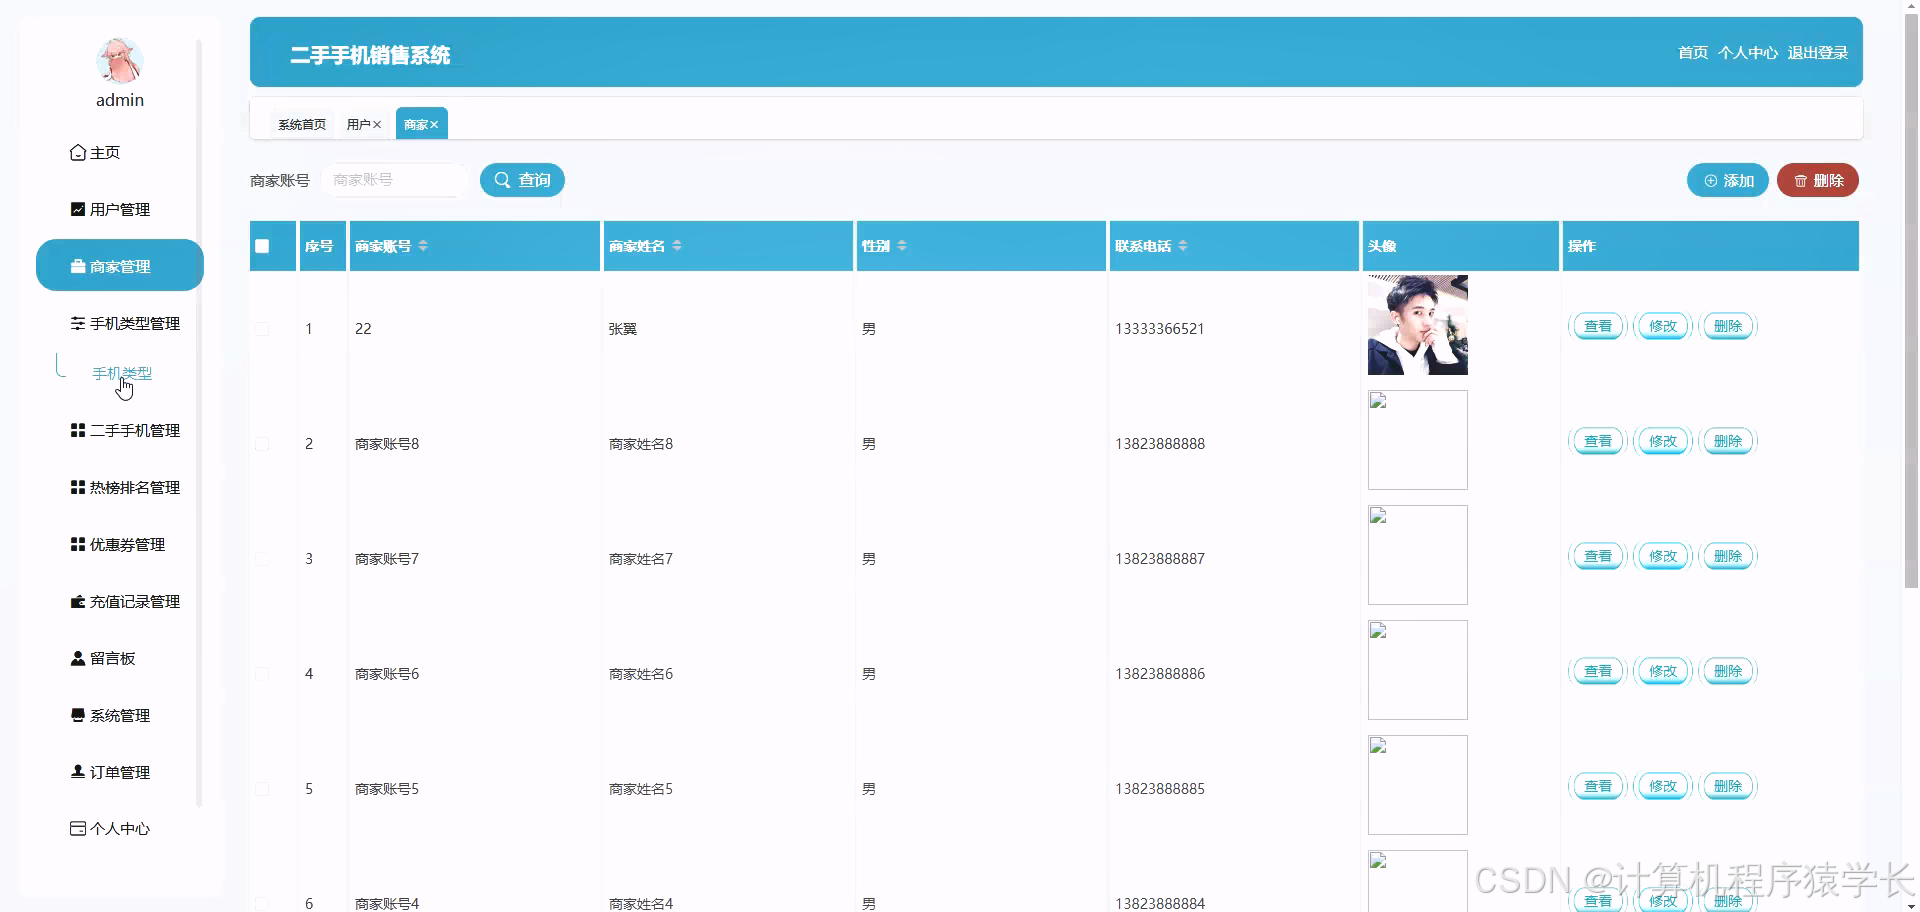Delete the 商家账号8 row
This screenshot has width=1920, height=912.
(1728, 441)
